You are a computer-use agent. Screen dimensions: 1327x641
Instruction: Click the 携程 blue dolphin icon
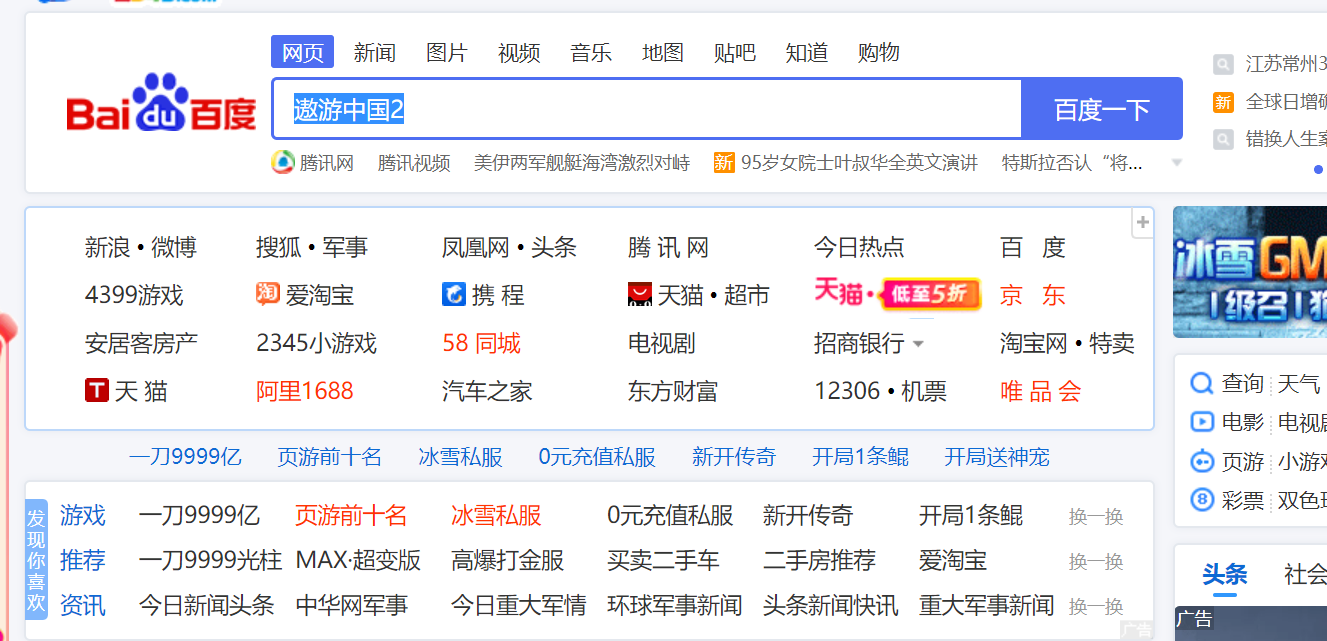coord(454,294)
